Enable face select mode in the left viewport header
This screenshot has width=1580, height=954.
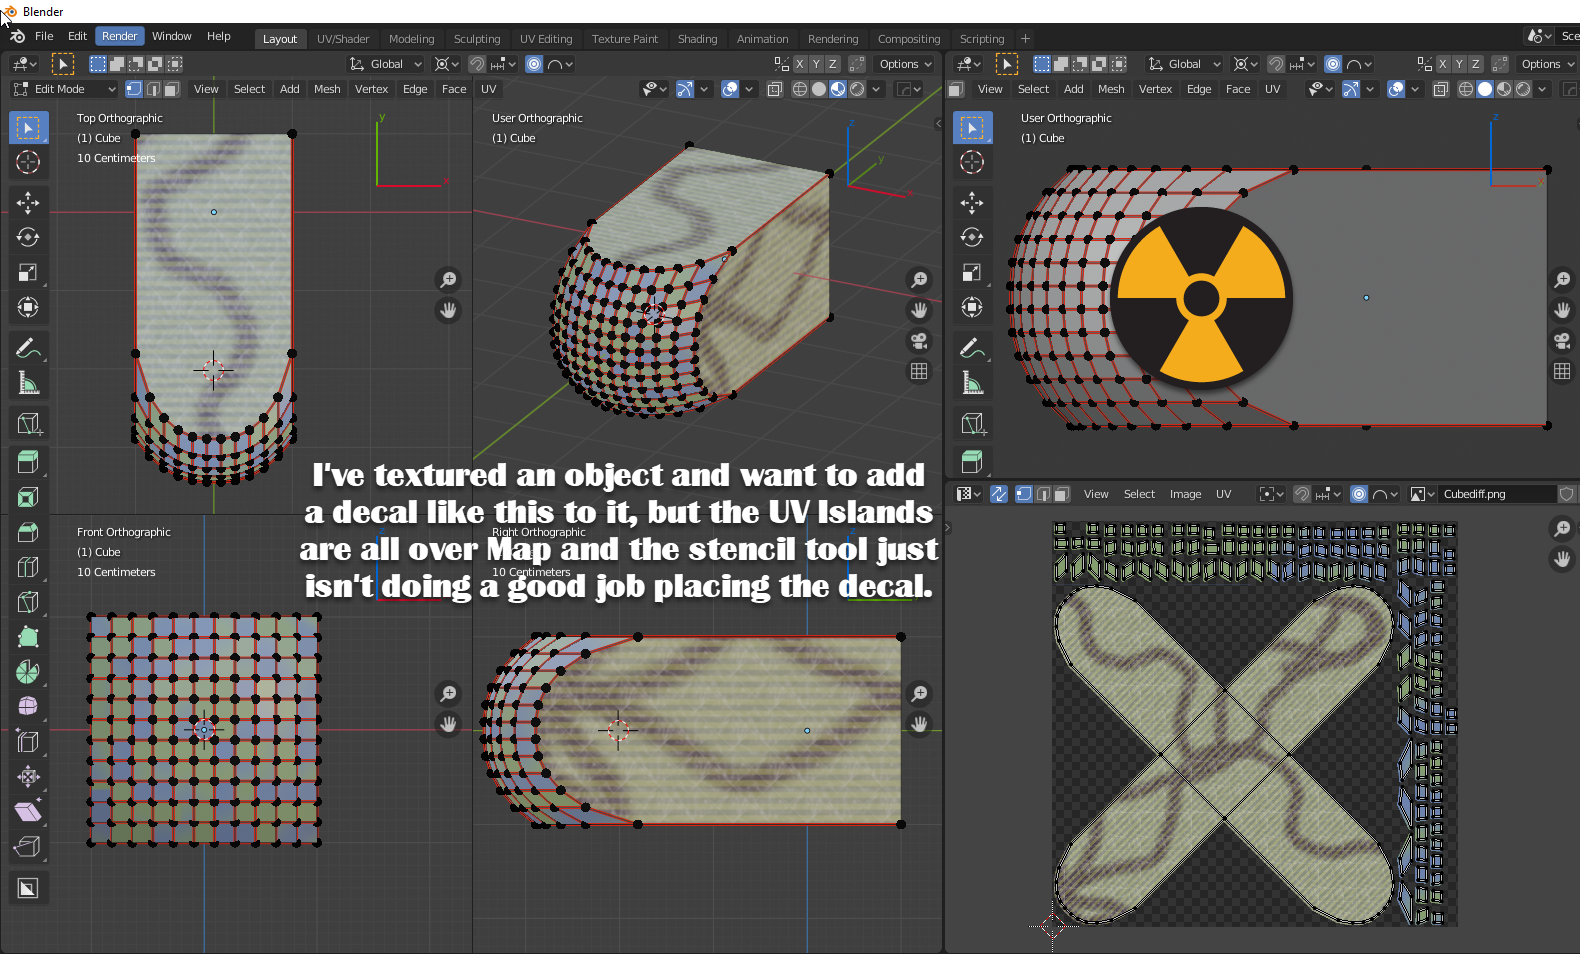click(x=171, y=89)
